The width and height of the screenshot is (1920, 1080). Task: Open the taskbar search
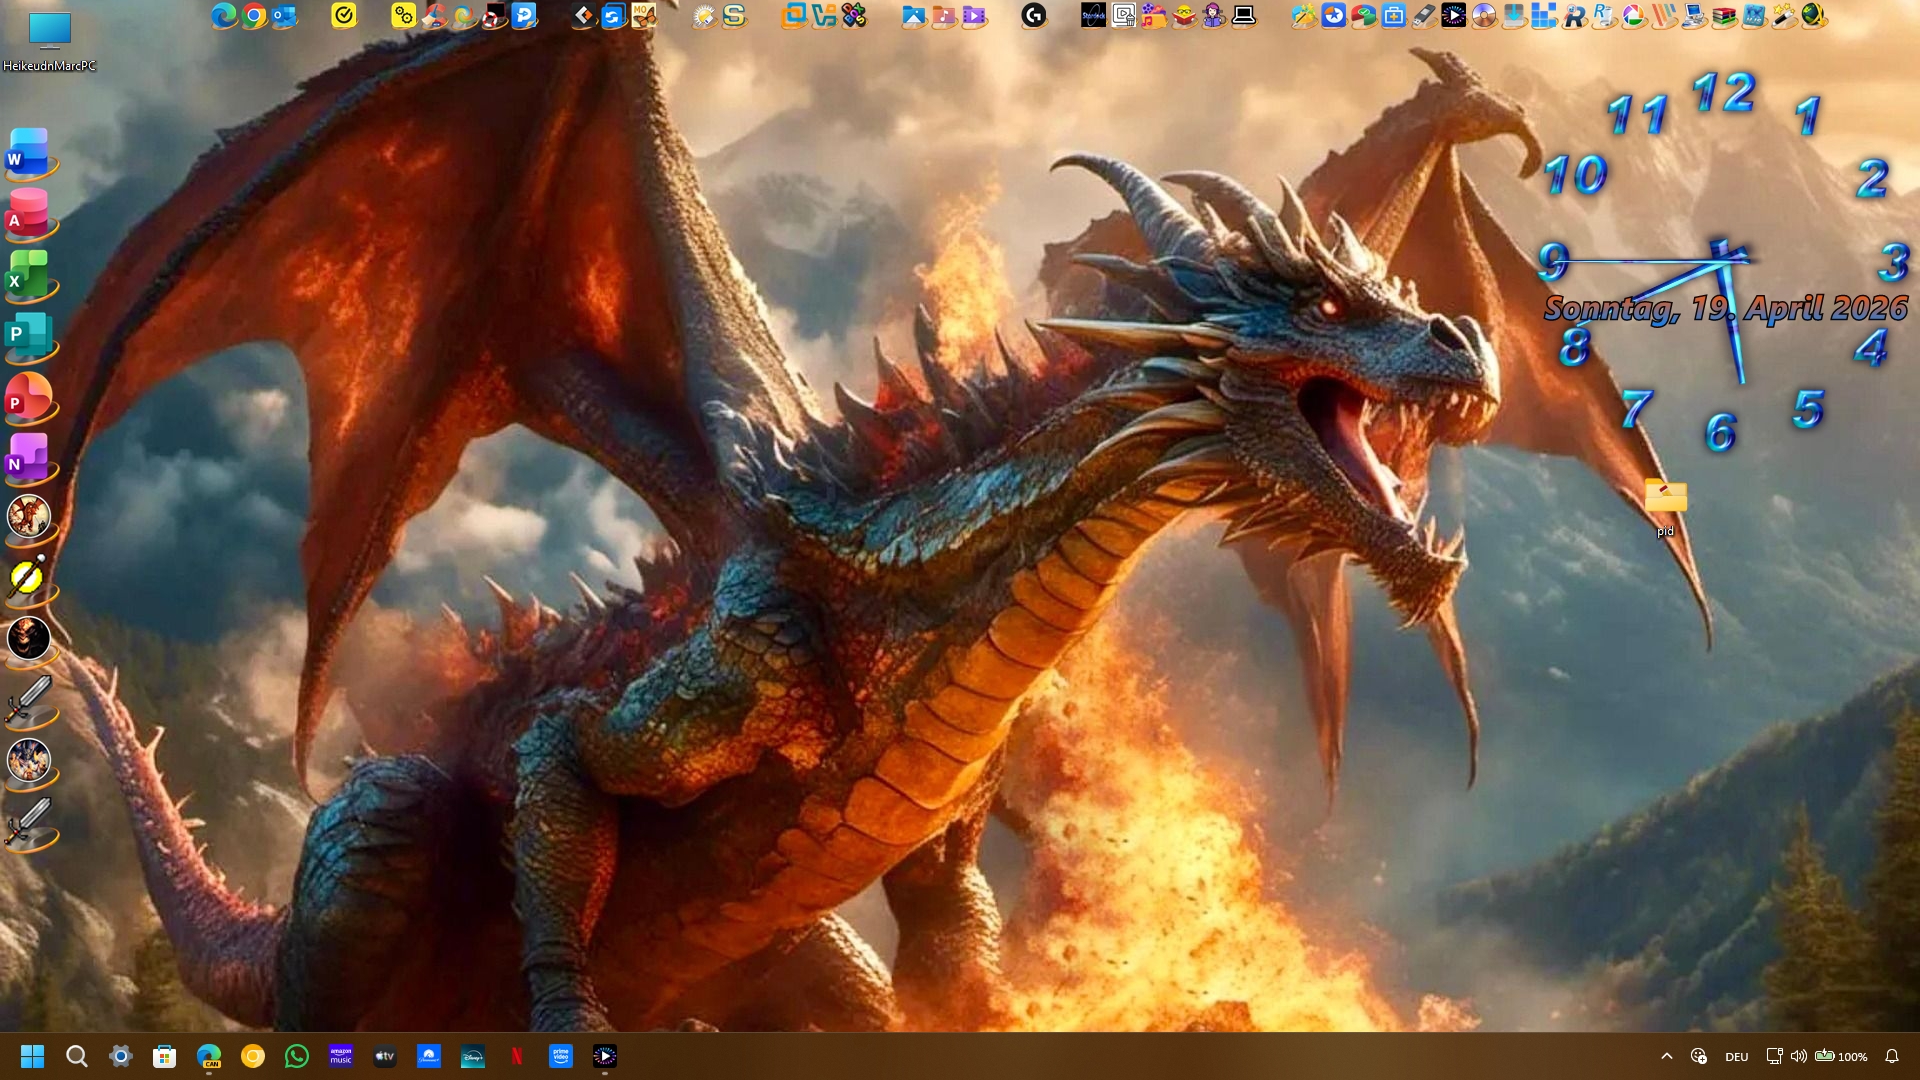coord(77,1056)
